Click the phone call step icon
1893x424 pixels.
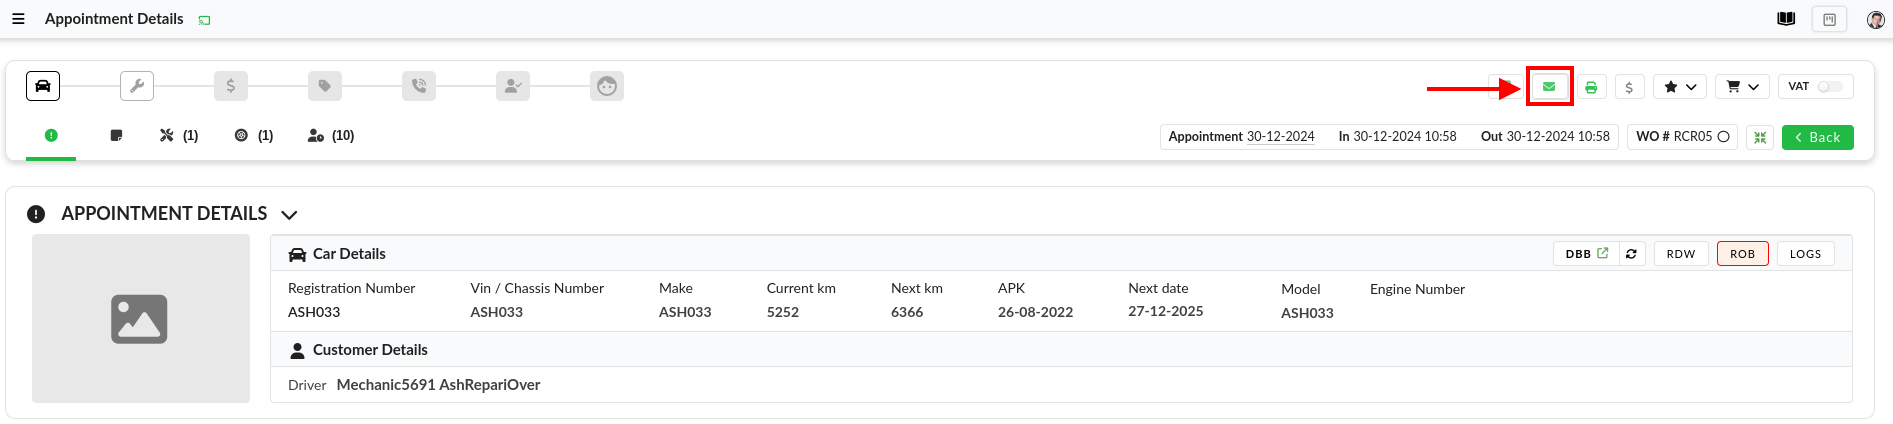tap(419, 86)
